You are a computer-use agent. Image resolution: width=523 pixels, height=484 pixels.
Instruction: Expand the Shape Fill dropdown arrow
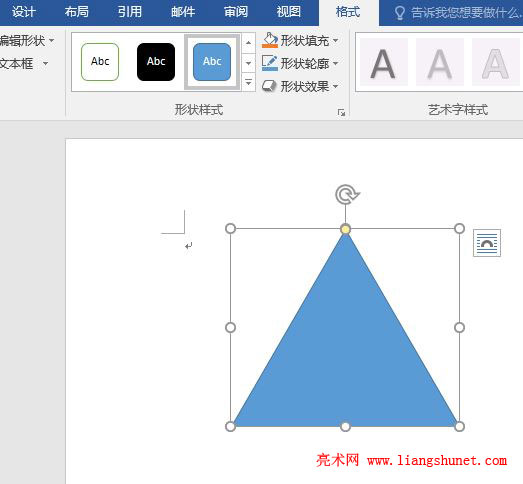tap(336, 41)
